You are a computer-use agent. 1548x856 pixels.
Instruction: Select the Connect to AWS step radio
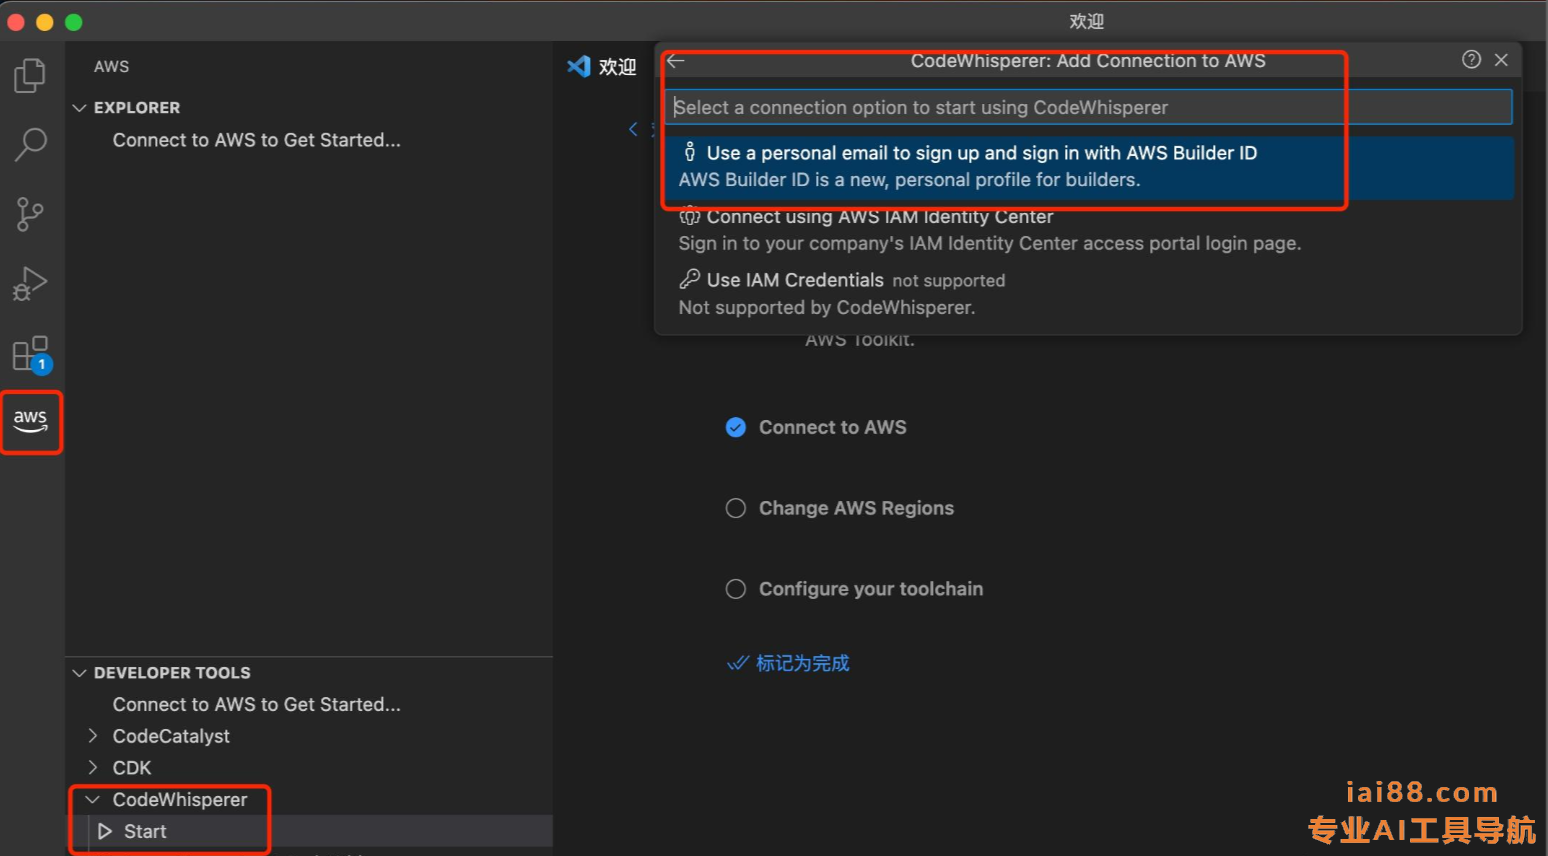point(736,428)
